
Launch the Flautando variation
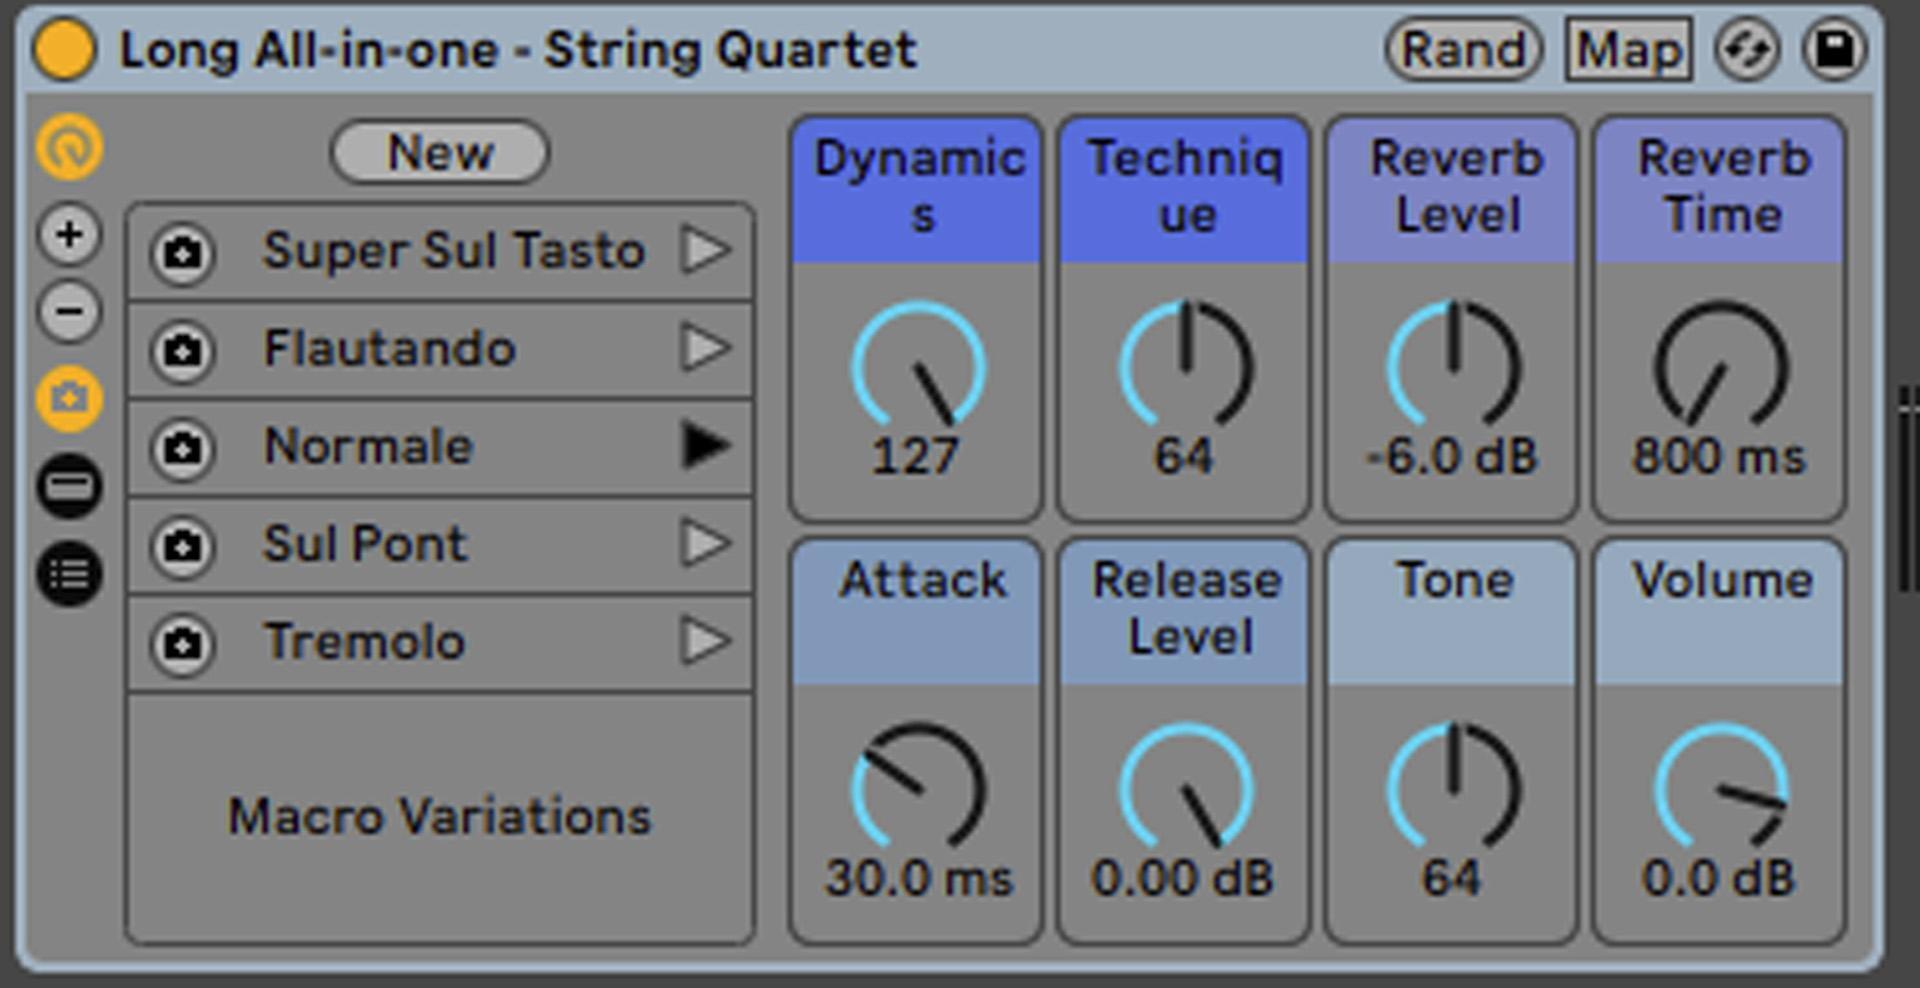point(706,348)
